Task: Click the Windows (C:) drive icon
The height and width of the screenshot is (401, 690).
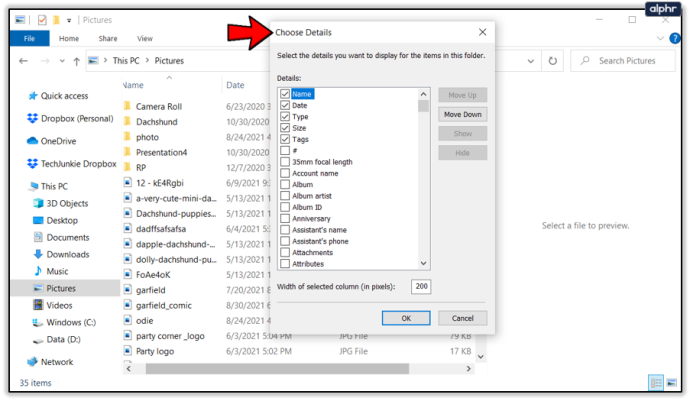Action: click(38, 323)
